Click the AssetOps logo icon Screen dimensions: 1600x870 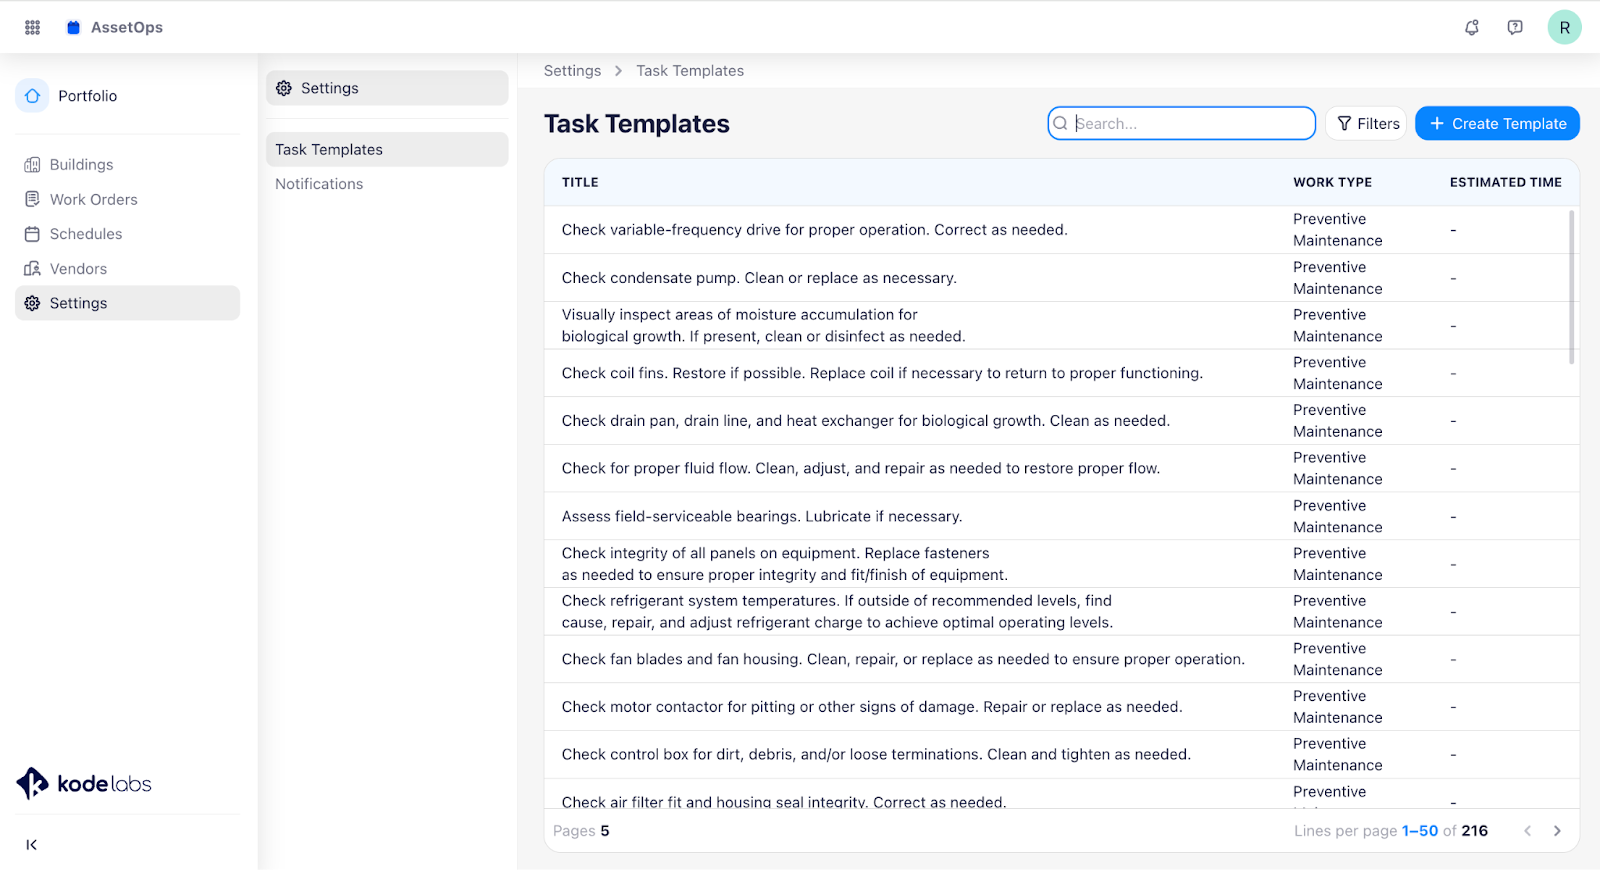coord(73,27)
